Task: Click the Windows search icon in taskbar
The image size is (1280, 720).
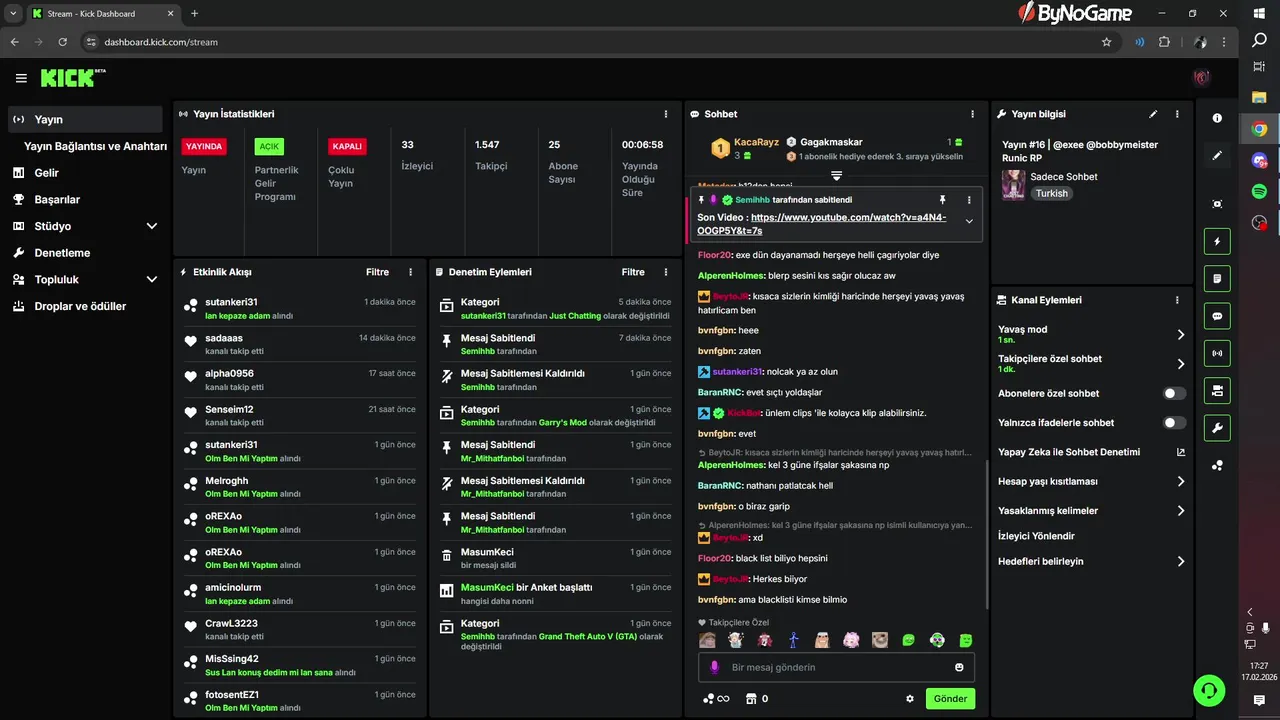Action: (x=1259, y=41)
